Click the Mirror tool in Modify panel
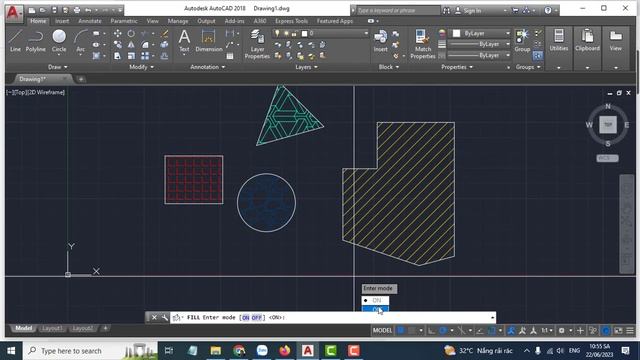This screenshot has height=360, width=640. (x=131, y=44)
